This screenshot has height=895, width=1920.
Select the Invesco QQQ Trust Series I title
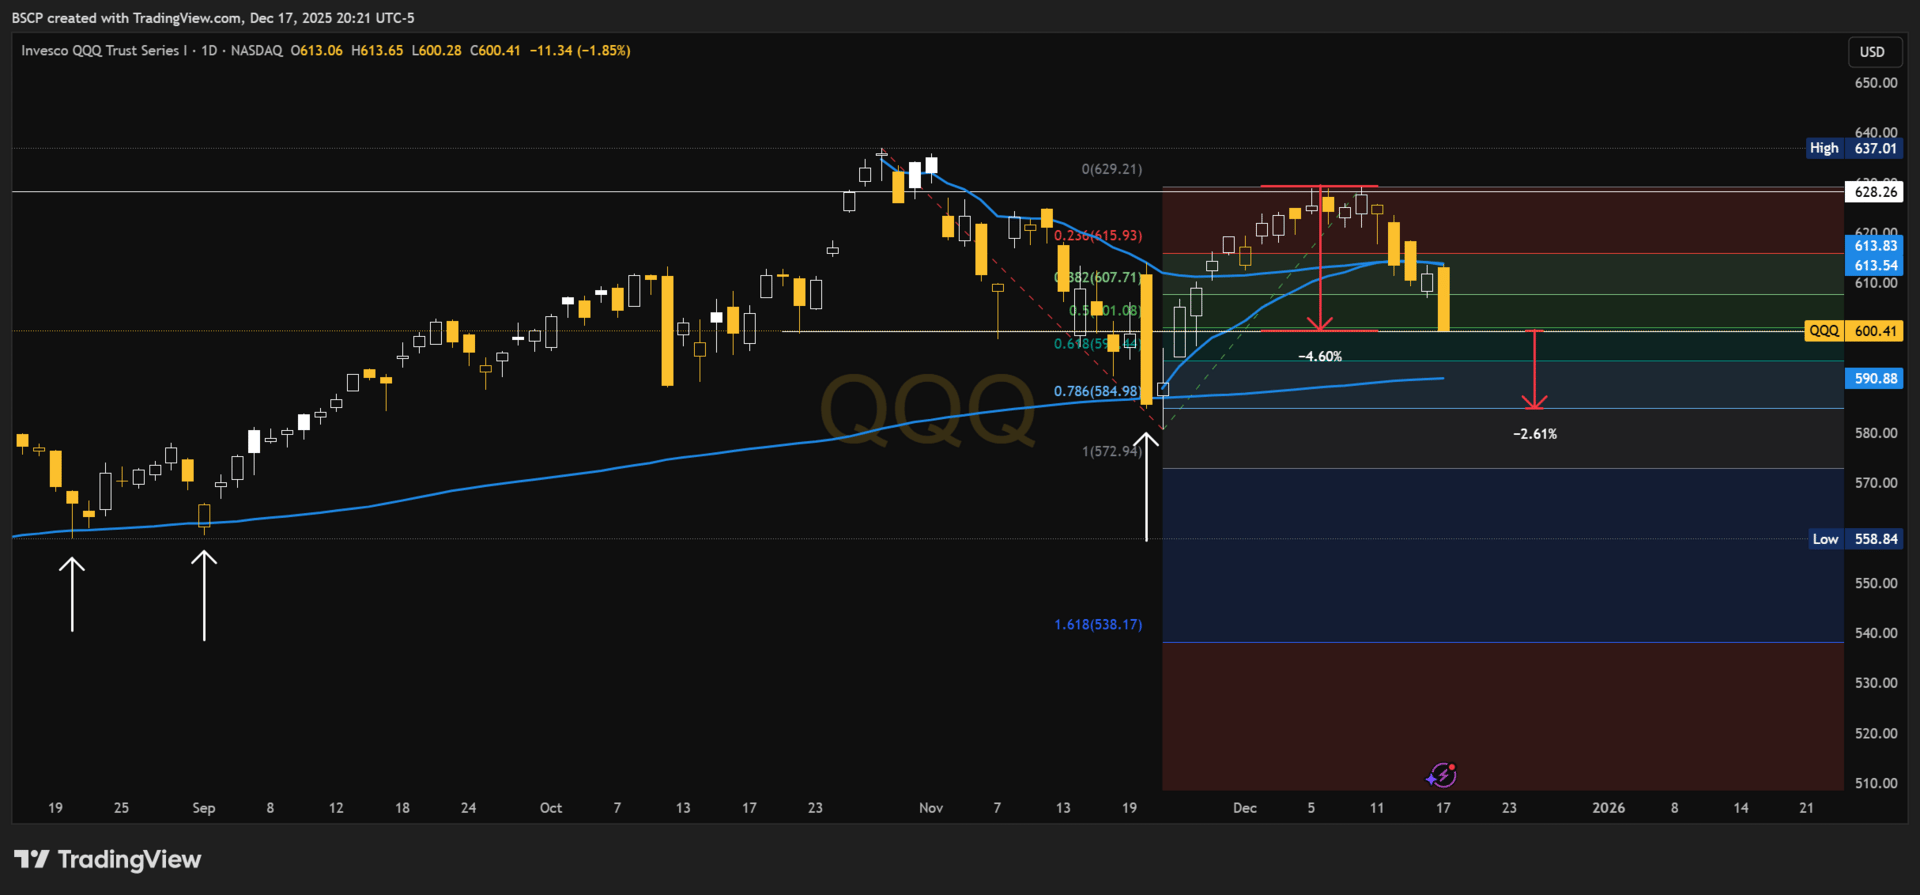[x=103, y=51]
